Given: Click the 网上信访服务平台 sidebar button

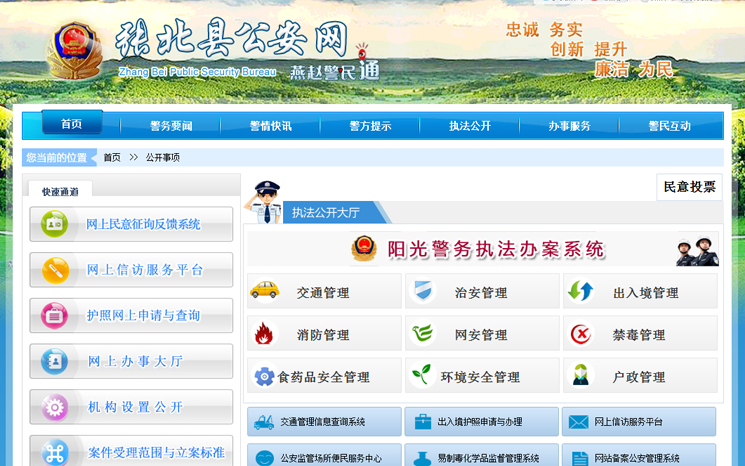Looking at the screenshot, I should point(131,270).
